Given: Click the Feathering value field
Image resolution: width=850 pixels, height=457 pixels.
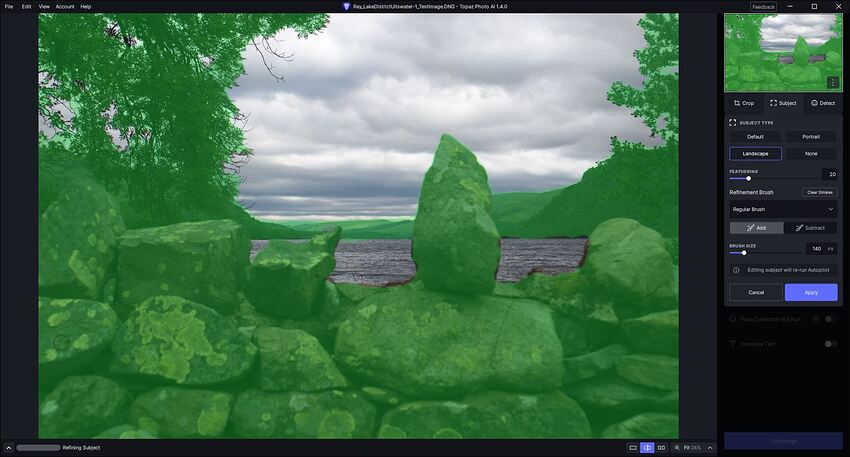Looking at the screenshot, I should point(829,174).
